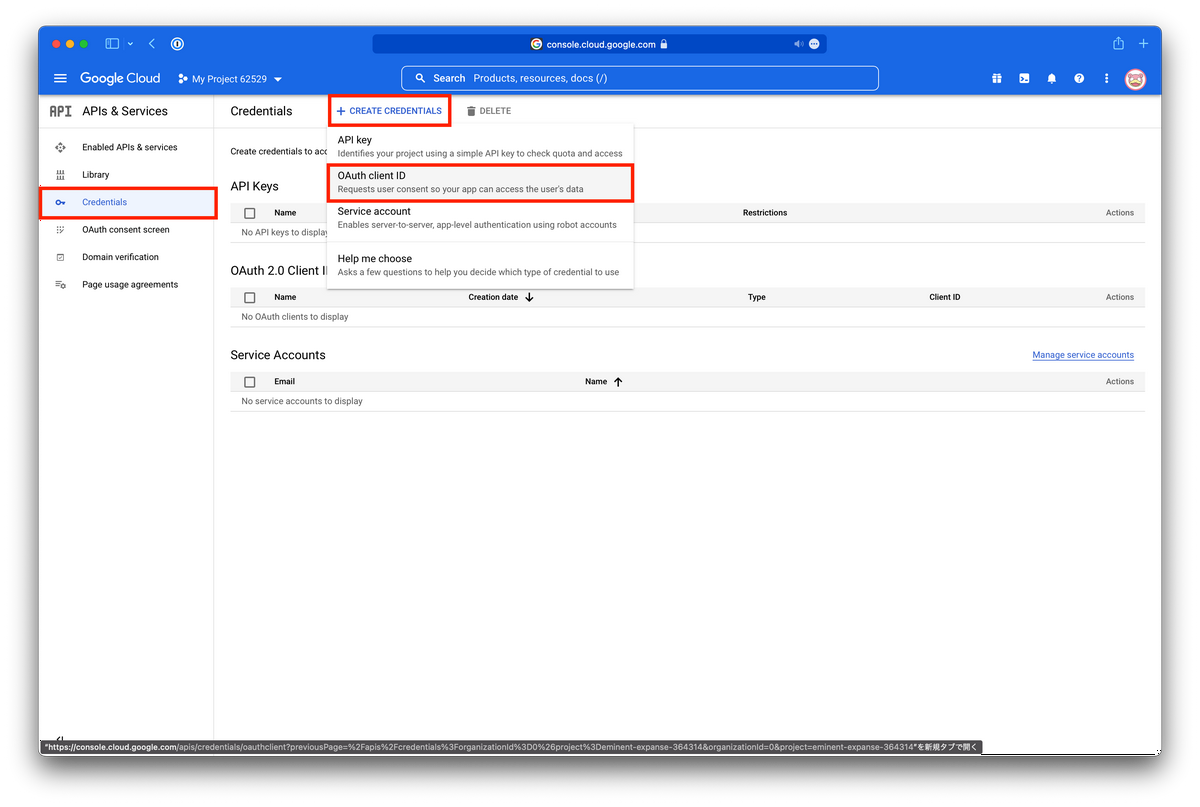Click the gift icon in Cloud header
This screenshot has height=807, width=1200.
[997, 78]
